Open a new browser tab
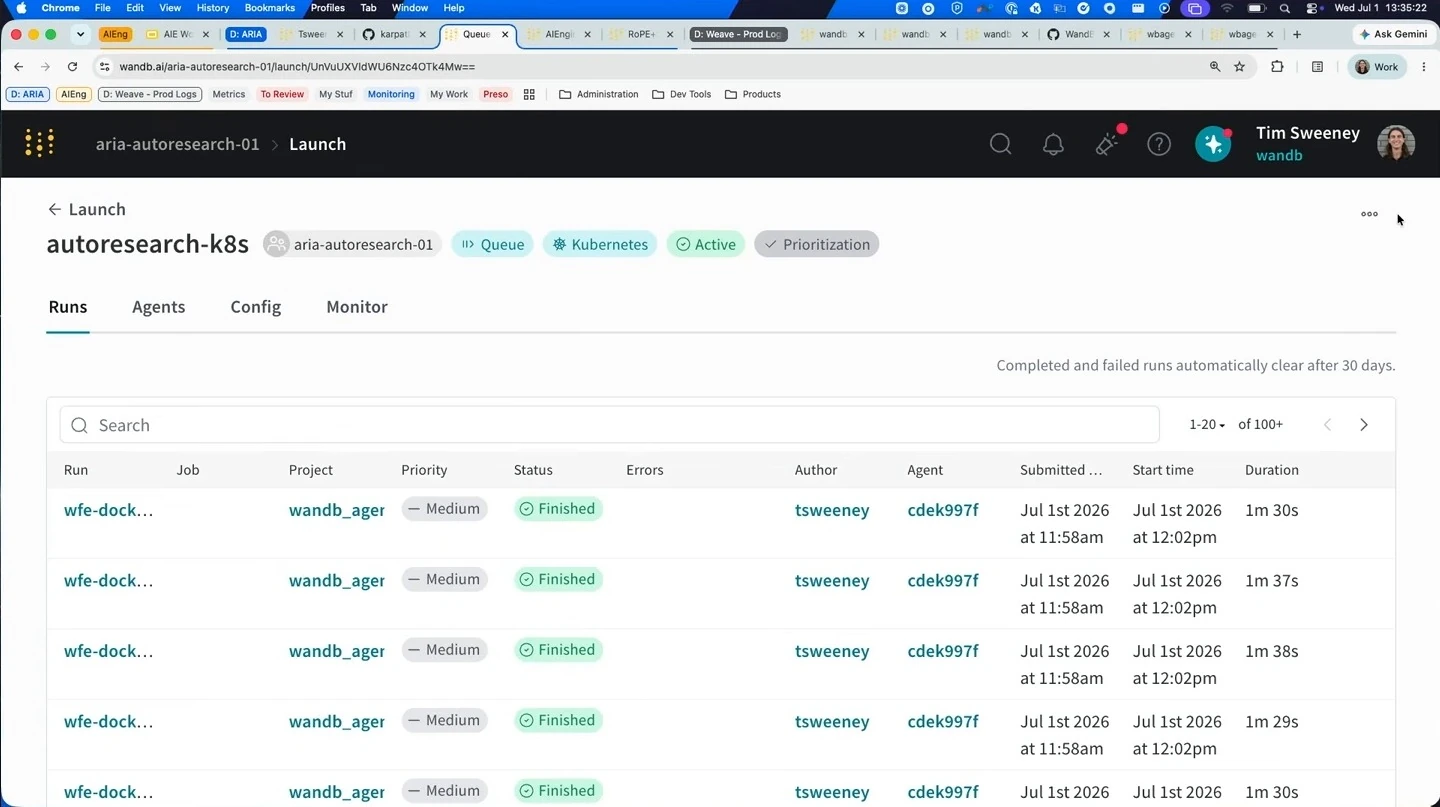 click(1297, 34)
